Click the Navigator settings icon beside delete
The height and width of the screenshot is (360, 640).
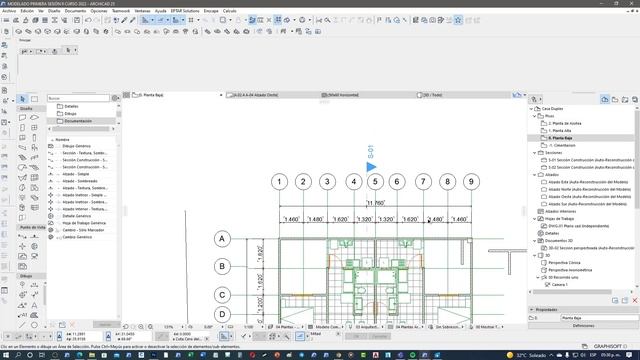click(x=625, y=300)
